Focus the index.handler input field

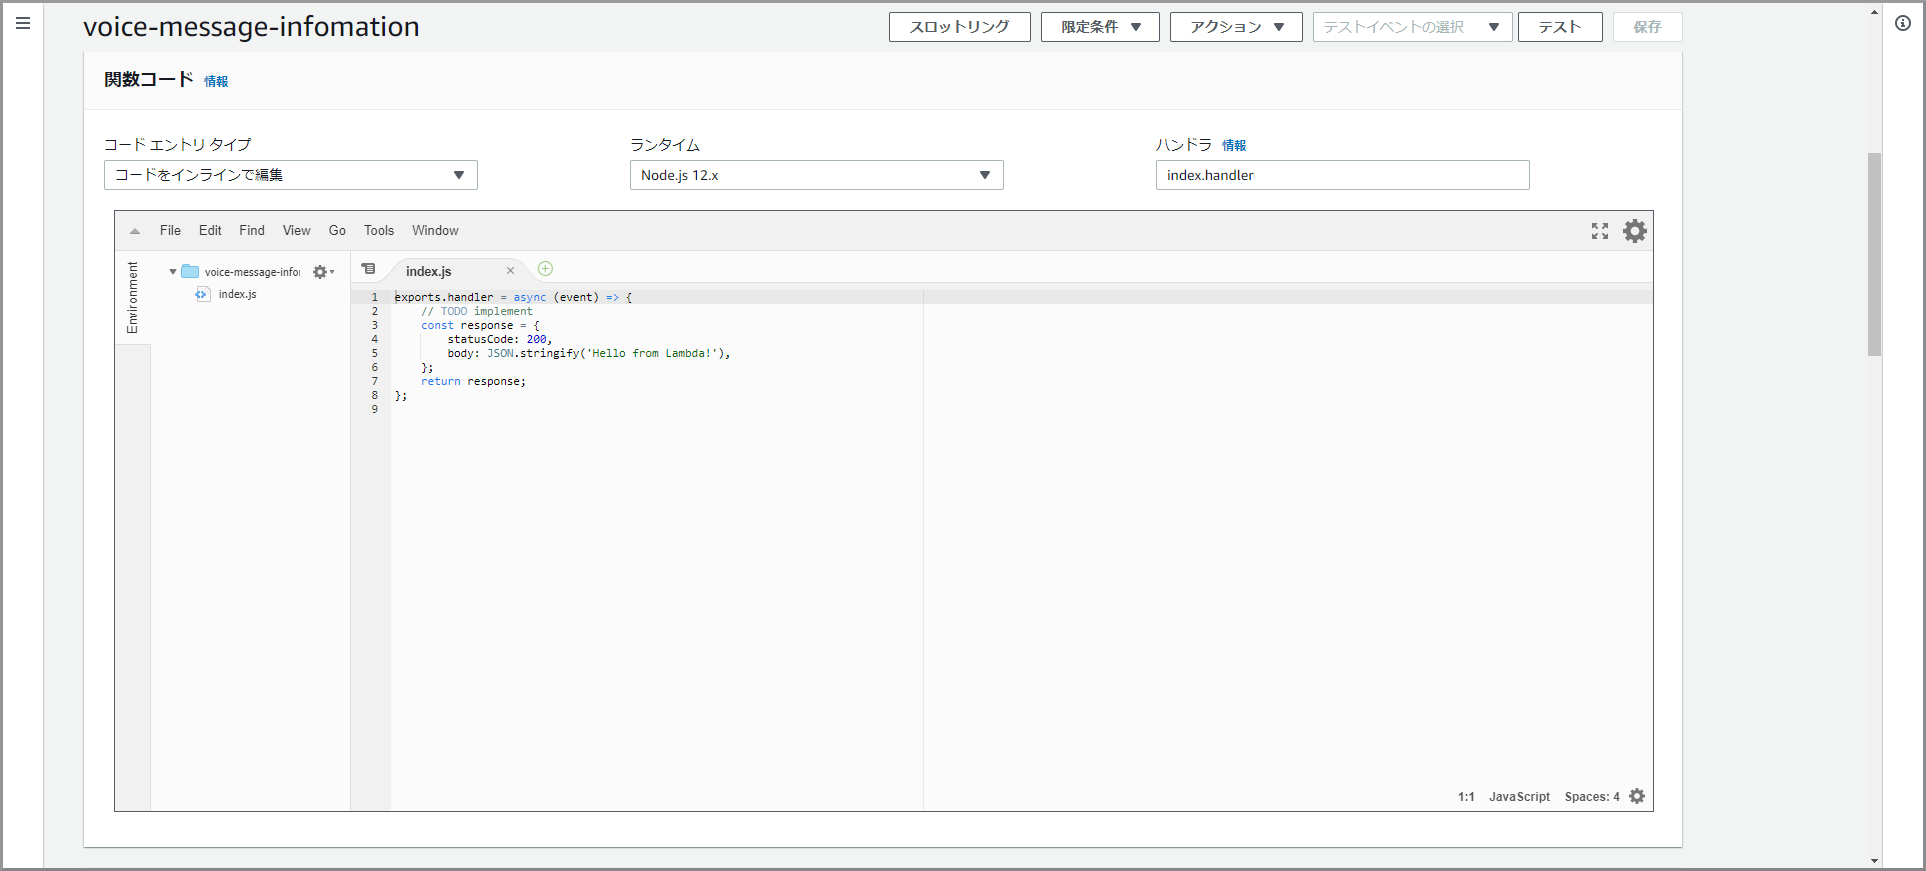tap(1343, 175)
